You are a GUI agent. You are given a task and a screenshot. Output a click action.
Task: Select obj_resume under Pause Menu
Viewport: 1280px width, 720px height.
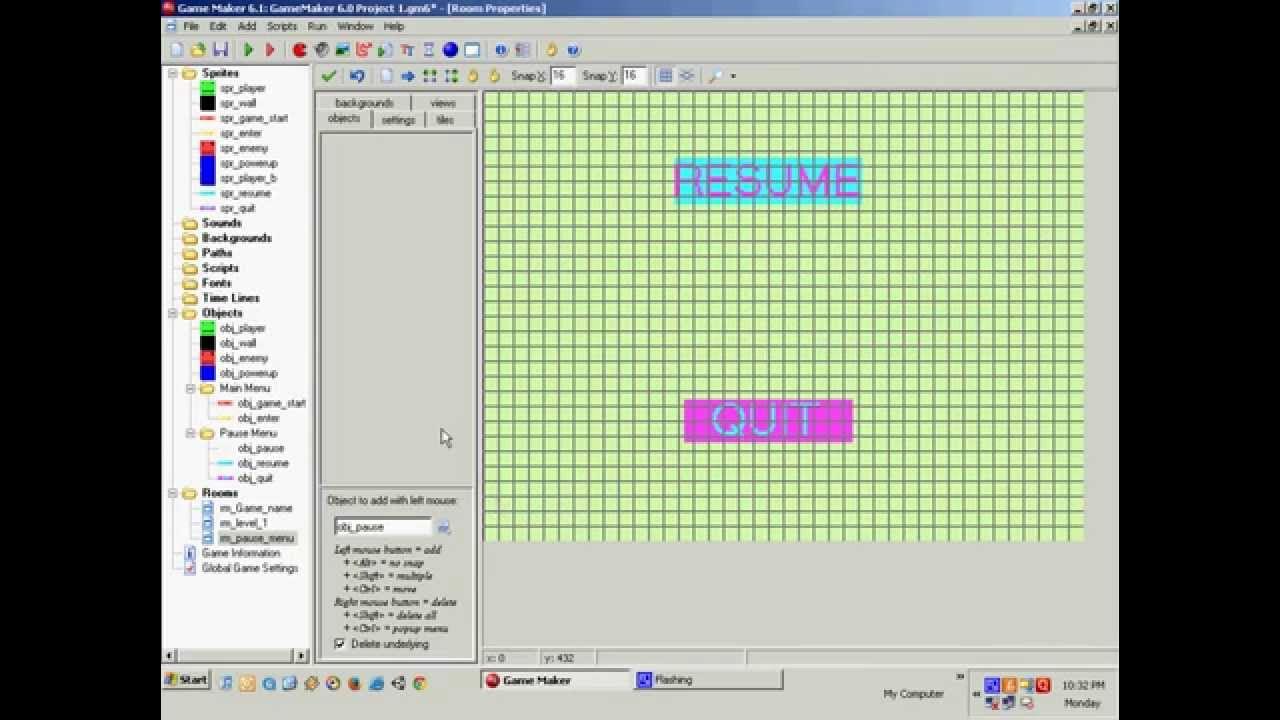(x=263, y=463)
